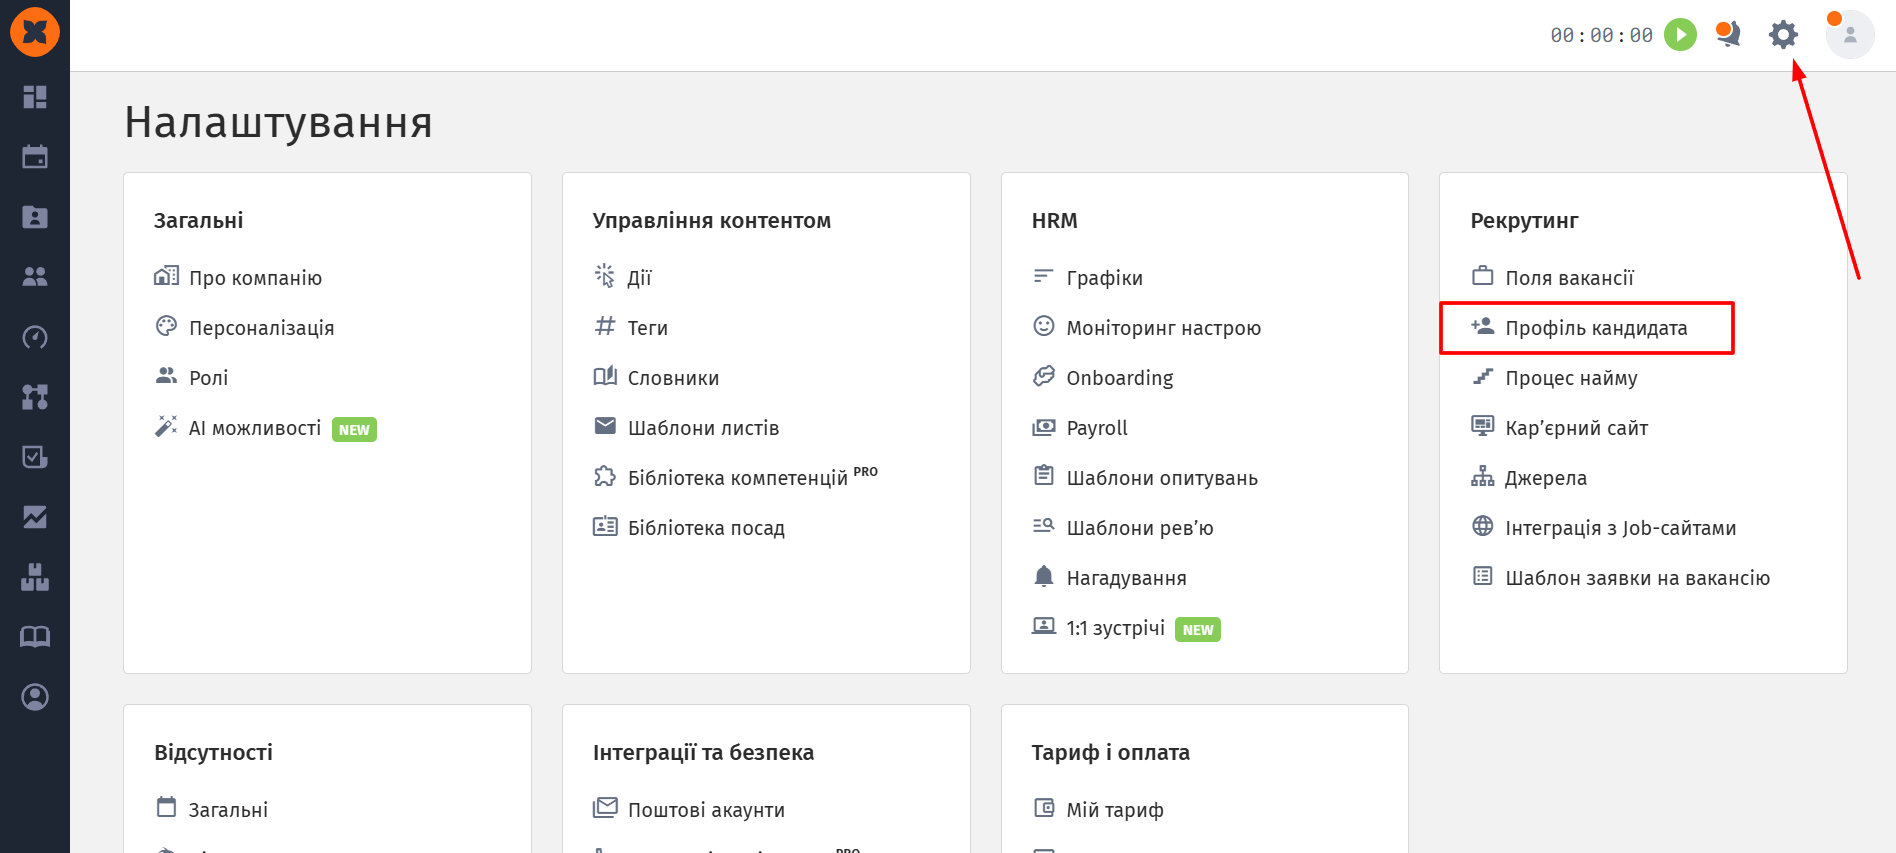The width and height of the screenshot is (1896, 853).
Task: Open the stacked blocks sidebar icon
Action: 35,577
